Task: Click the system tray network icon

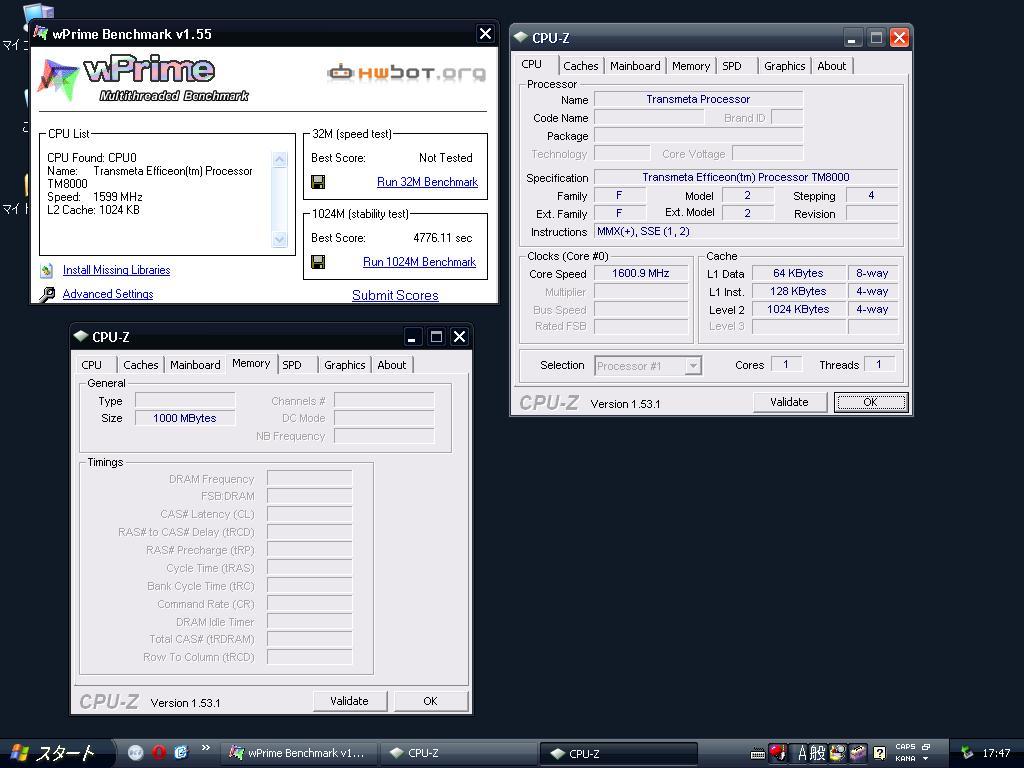Action: click(967, 753)
